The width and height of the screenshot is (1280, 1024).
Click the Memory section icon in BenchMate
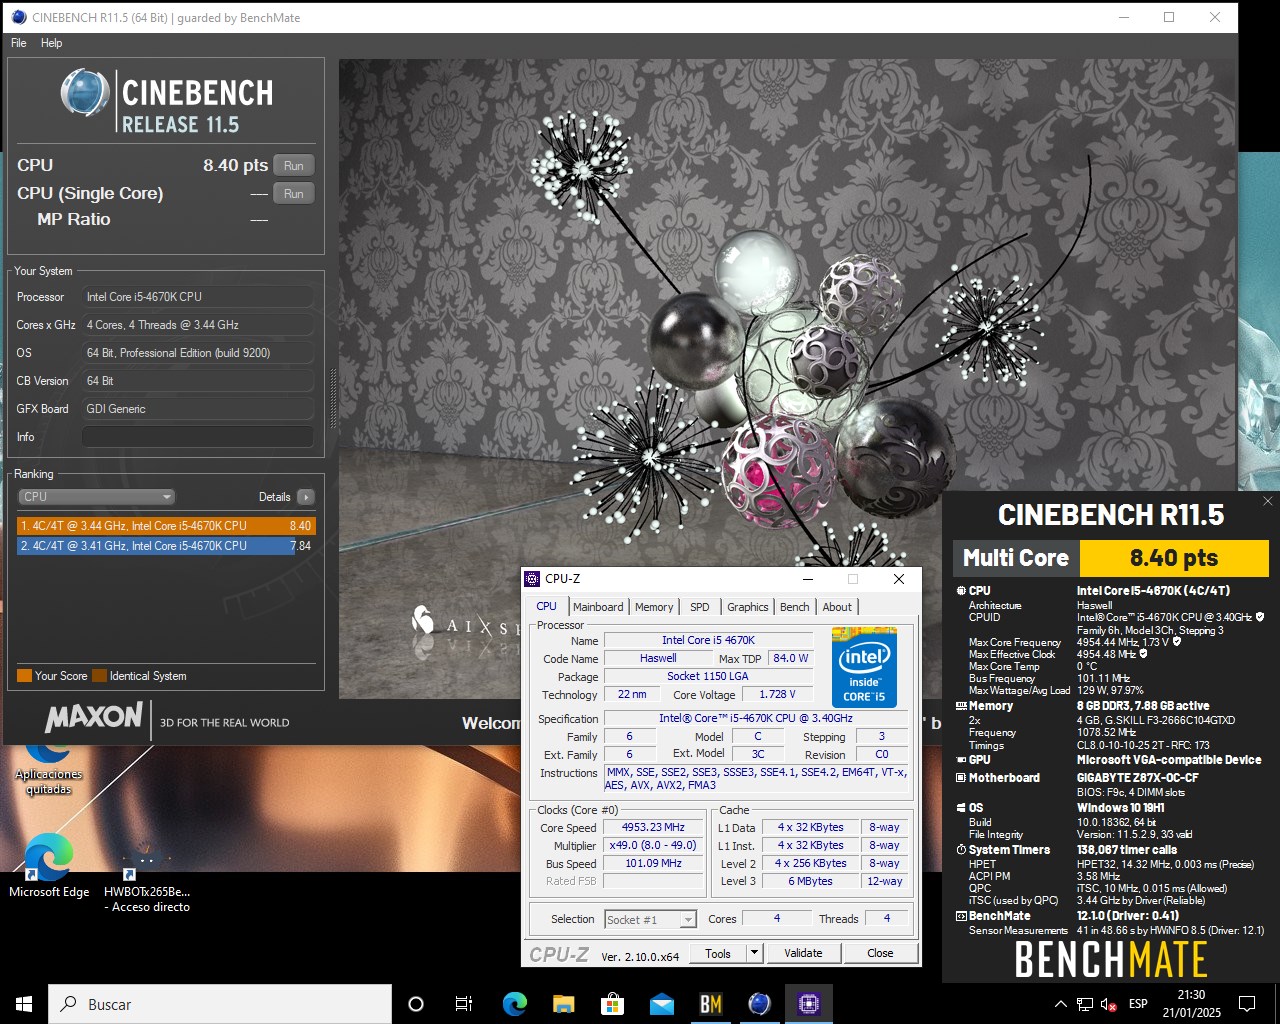point(961,706)
